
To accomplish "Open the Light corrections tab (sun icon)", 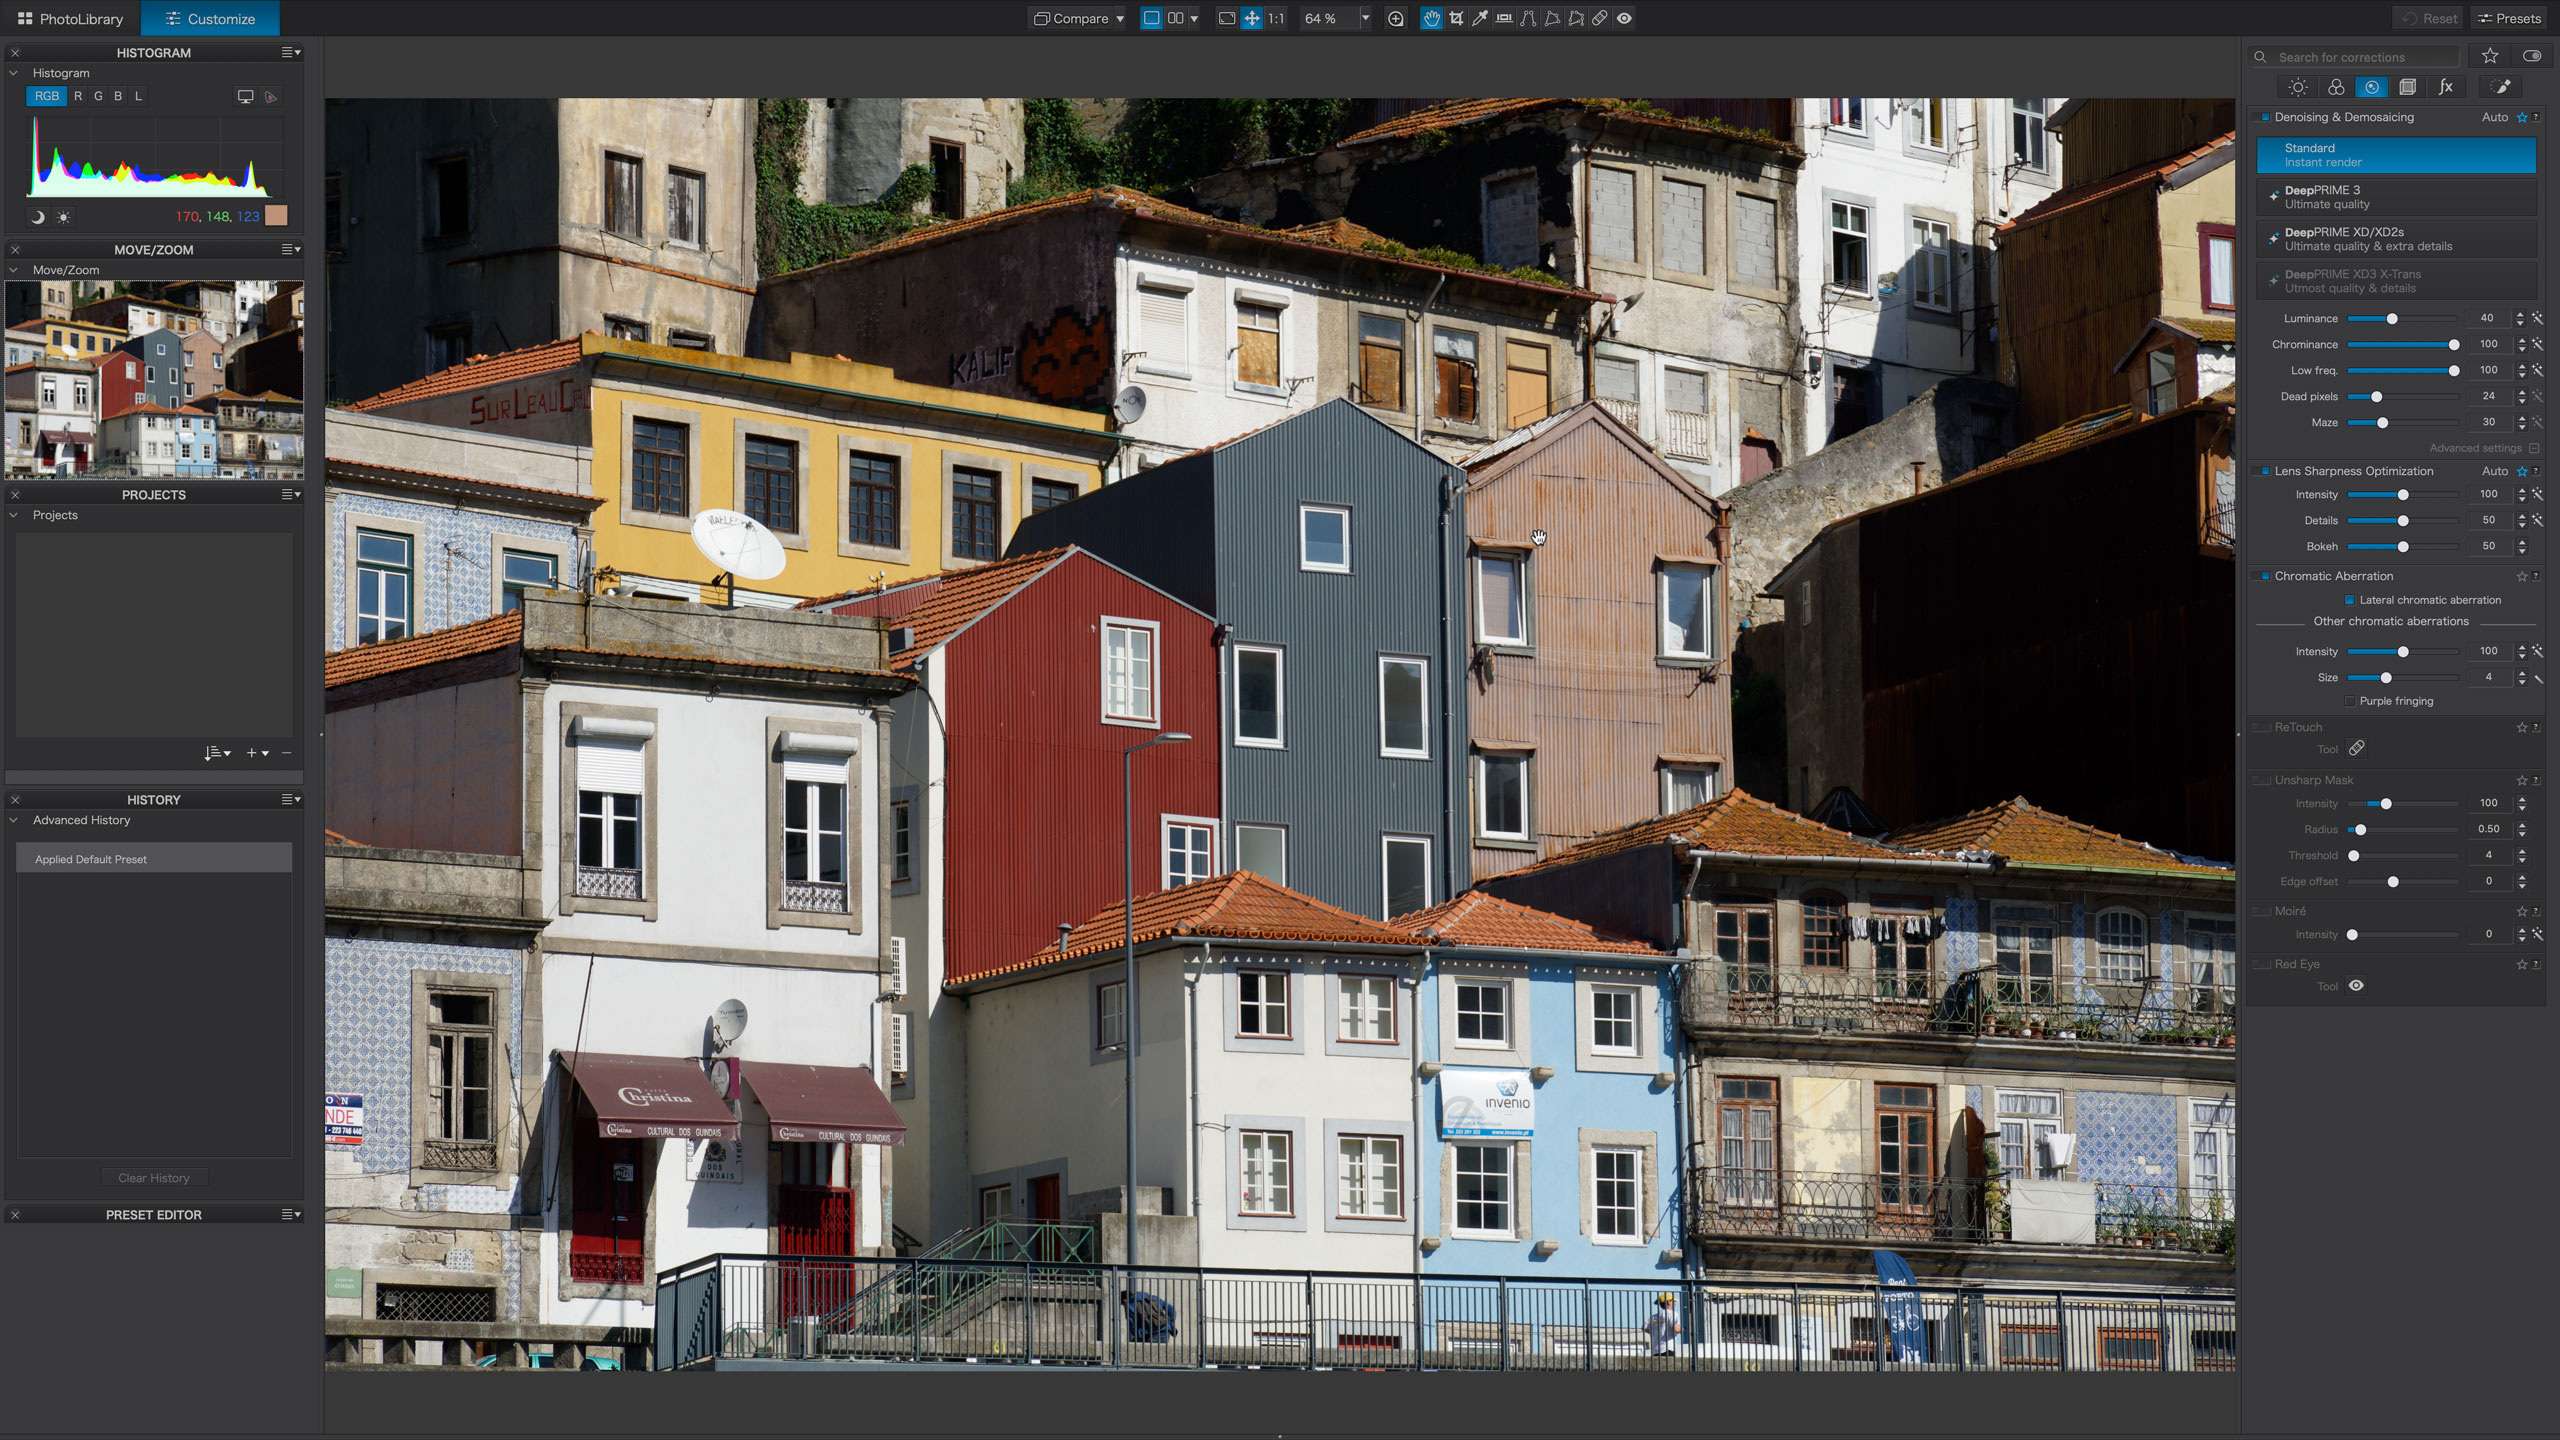I will click(2298, 87).
